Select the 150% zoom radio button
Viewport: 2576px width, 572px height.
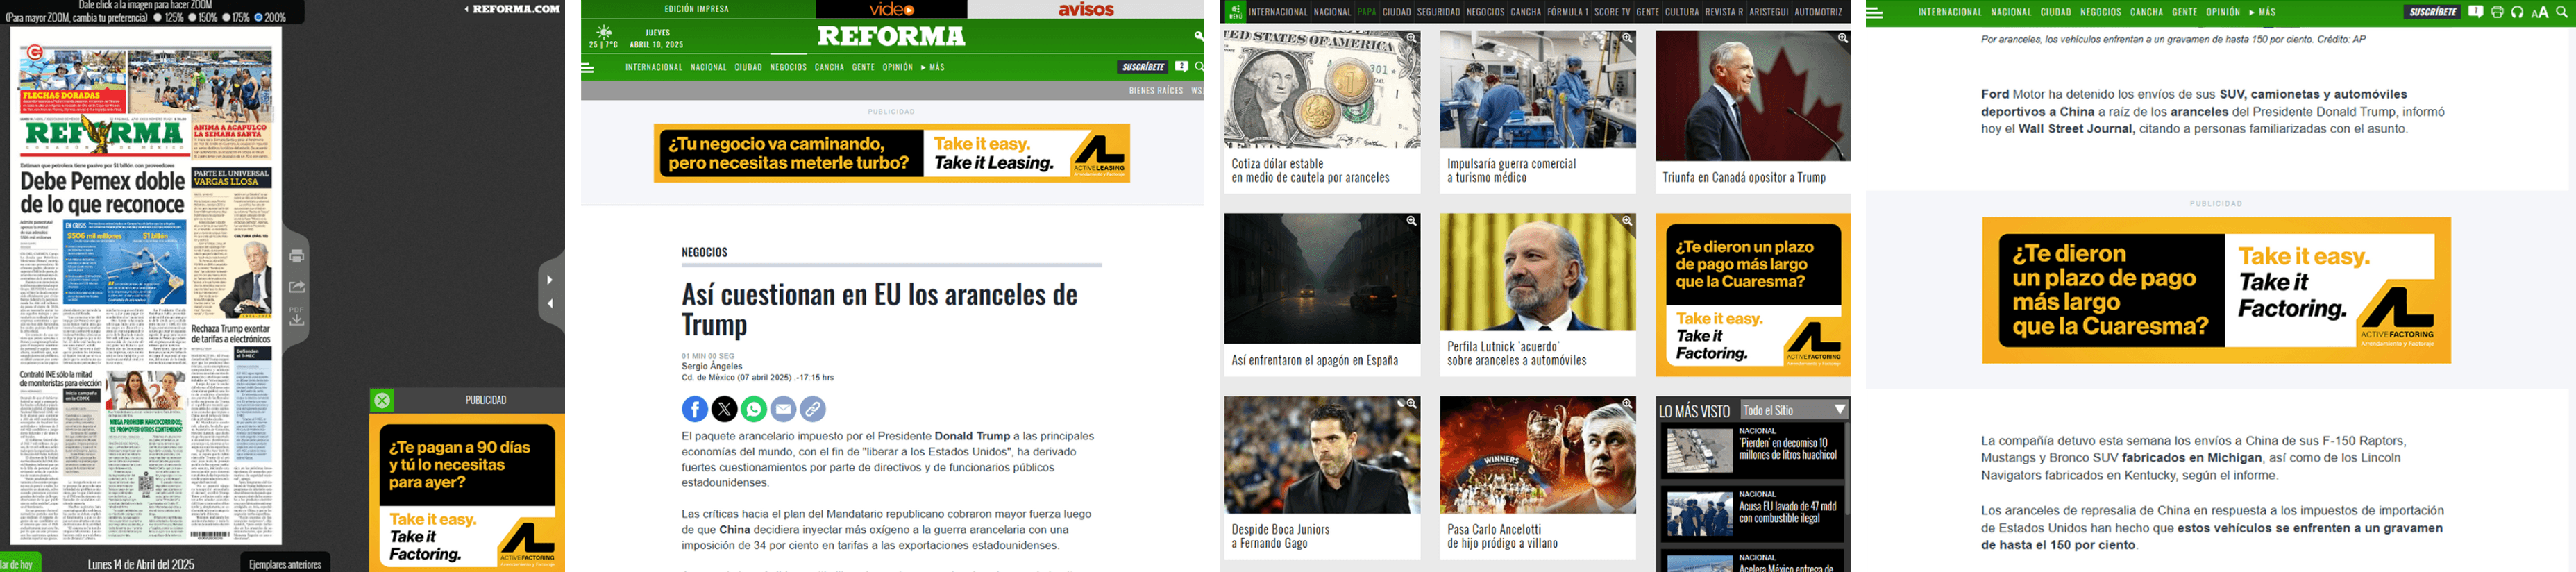point(193,18)
